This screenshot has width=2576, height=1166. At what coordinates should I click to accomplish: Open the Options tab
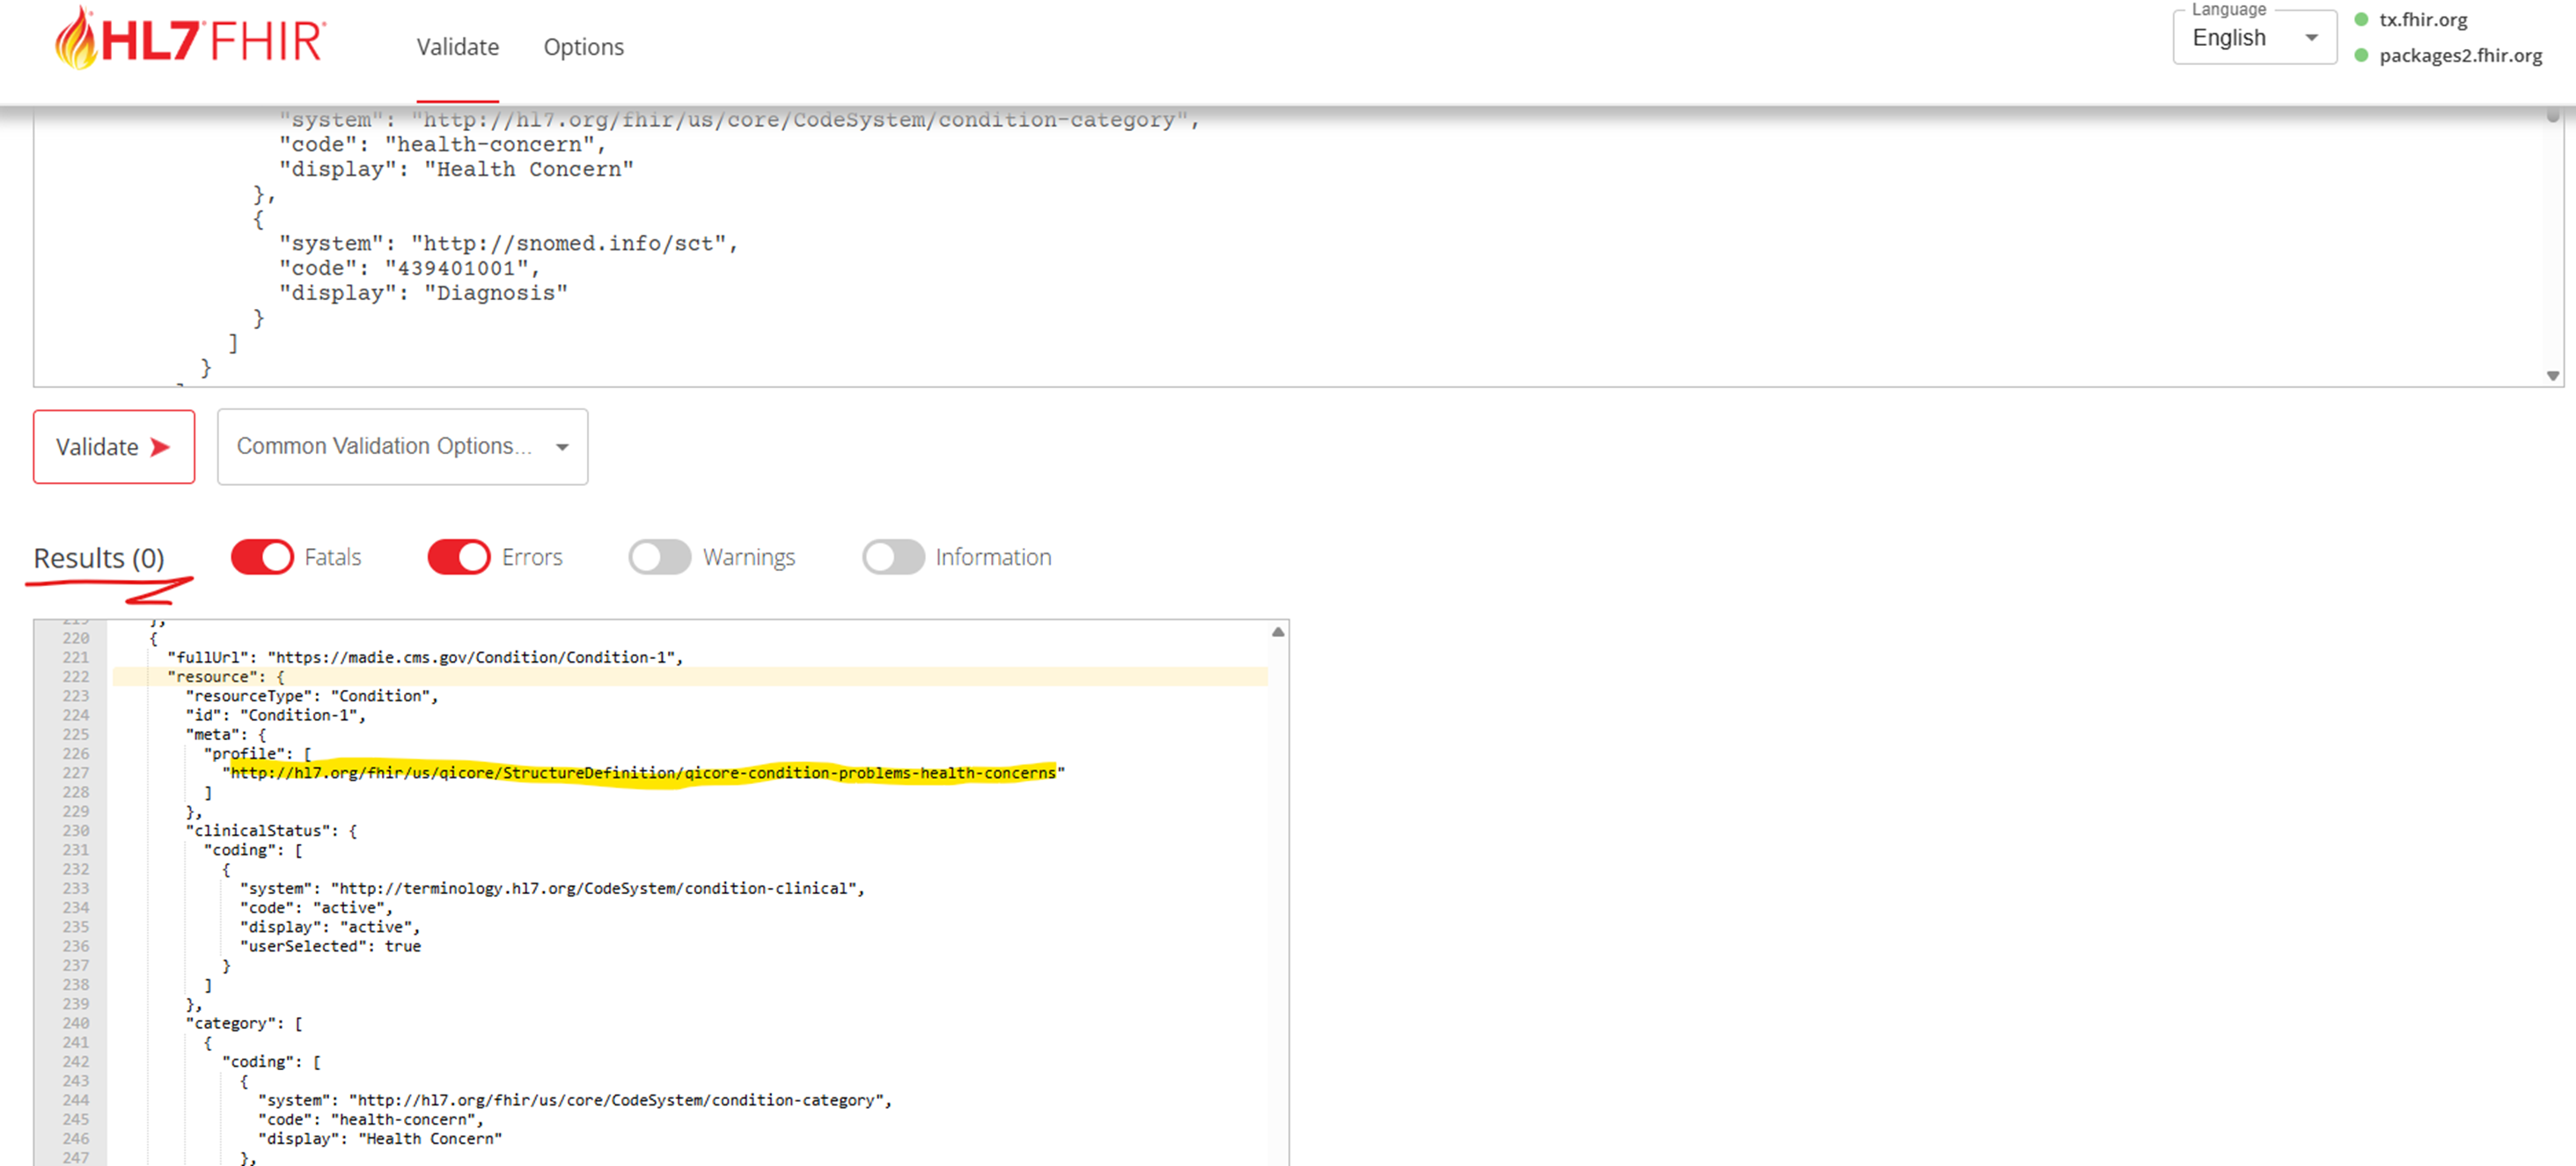pyautogui.click(x=583, y=47)
